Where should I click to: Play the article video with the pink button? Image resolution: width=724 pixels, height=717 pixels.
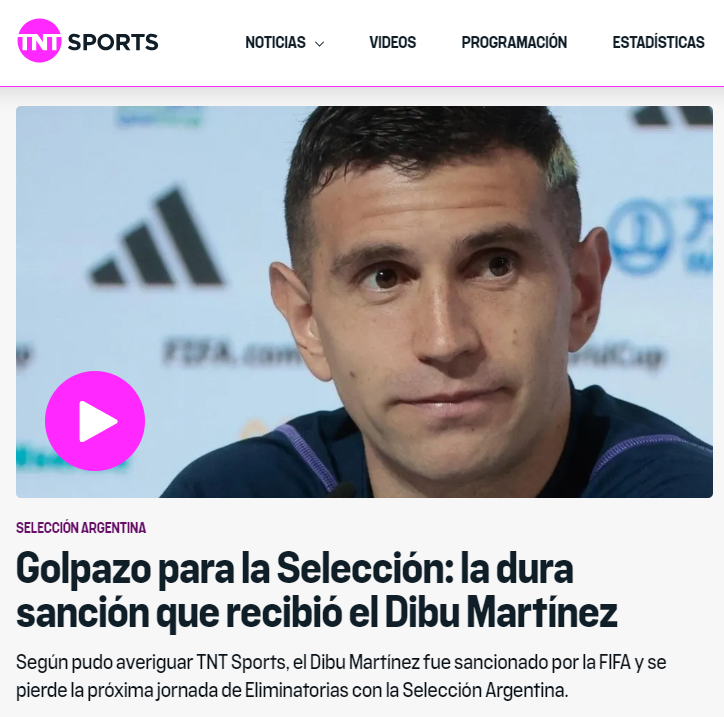[x=95, y=421]
